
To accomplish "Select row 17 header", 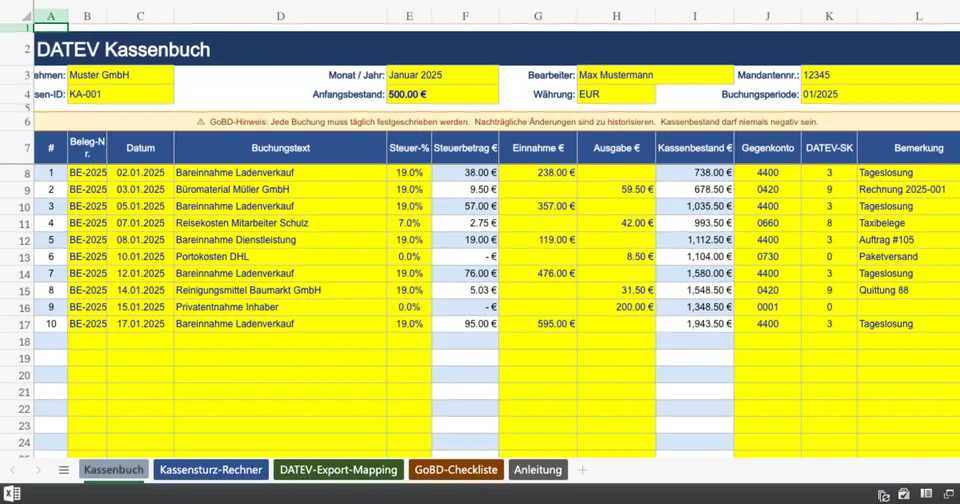I will click(x=17, y=325).
